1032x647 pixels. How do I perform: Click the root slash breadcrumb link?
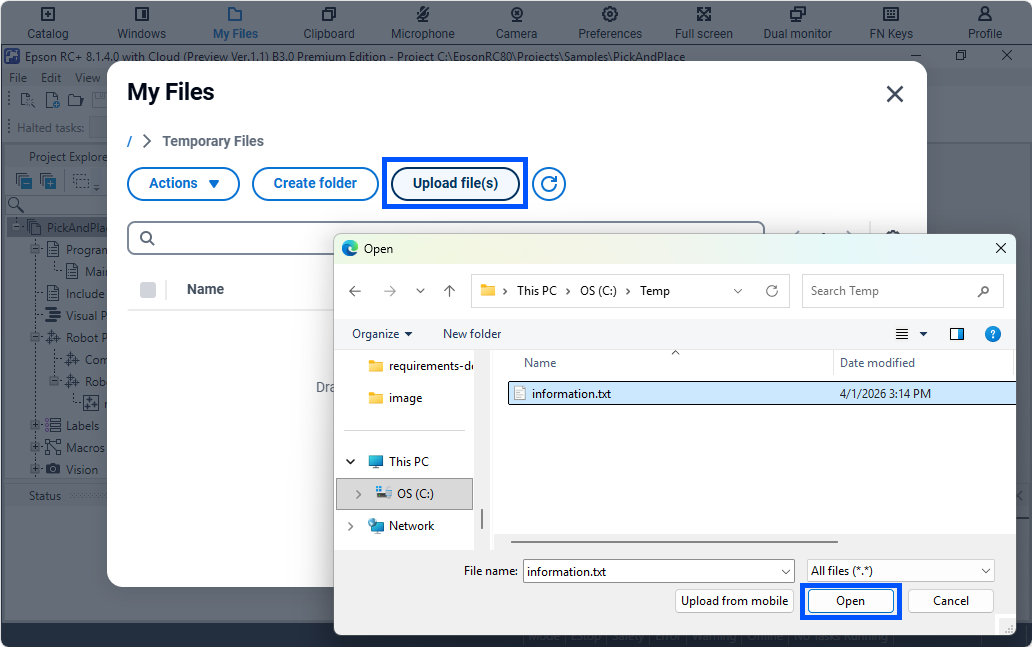coord(130,142)
